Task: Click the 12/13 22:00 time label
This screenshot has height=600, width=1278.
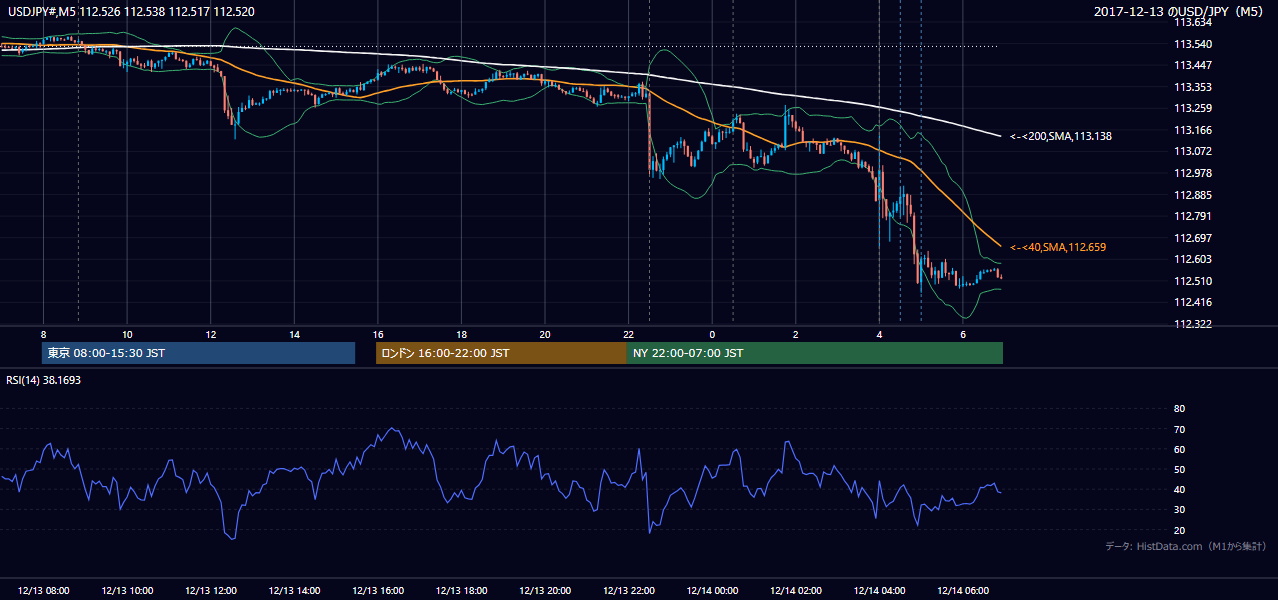Action: pos(628,591)
